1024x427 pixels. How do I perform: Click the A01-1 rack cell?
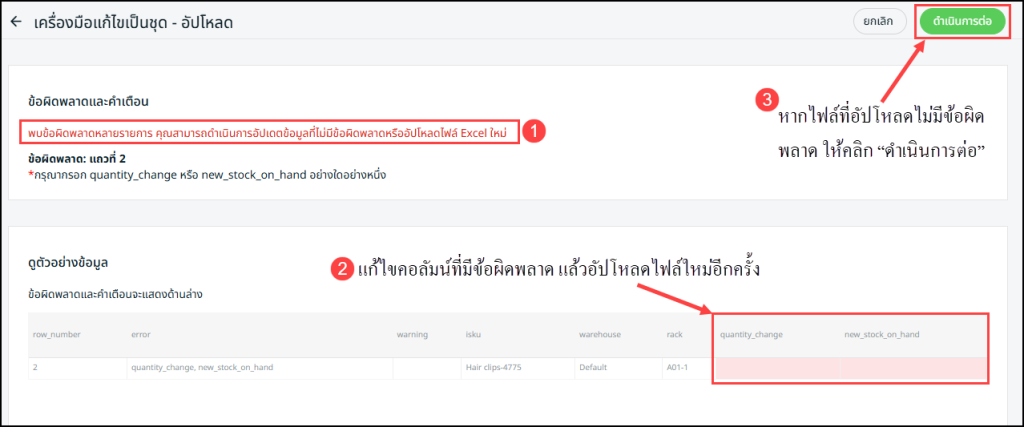[x=677, y=368]
